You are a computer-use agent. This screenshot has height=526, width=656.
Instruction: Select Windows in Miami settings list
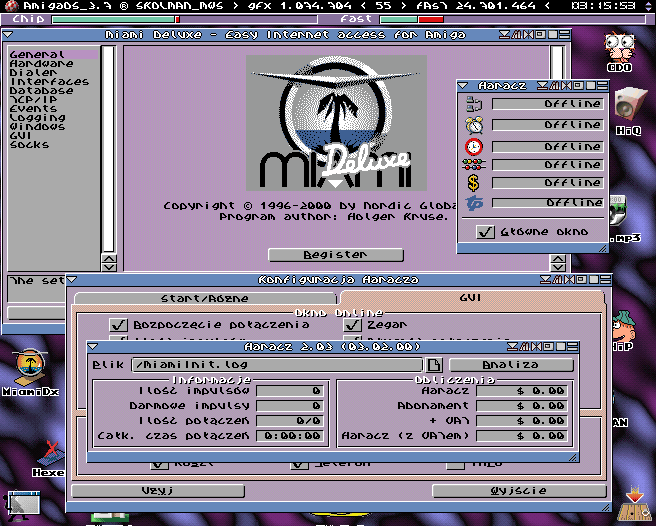(53, 126)
